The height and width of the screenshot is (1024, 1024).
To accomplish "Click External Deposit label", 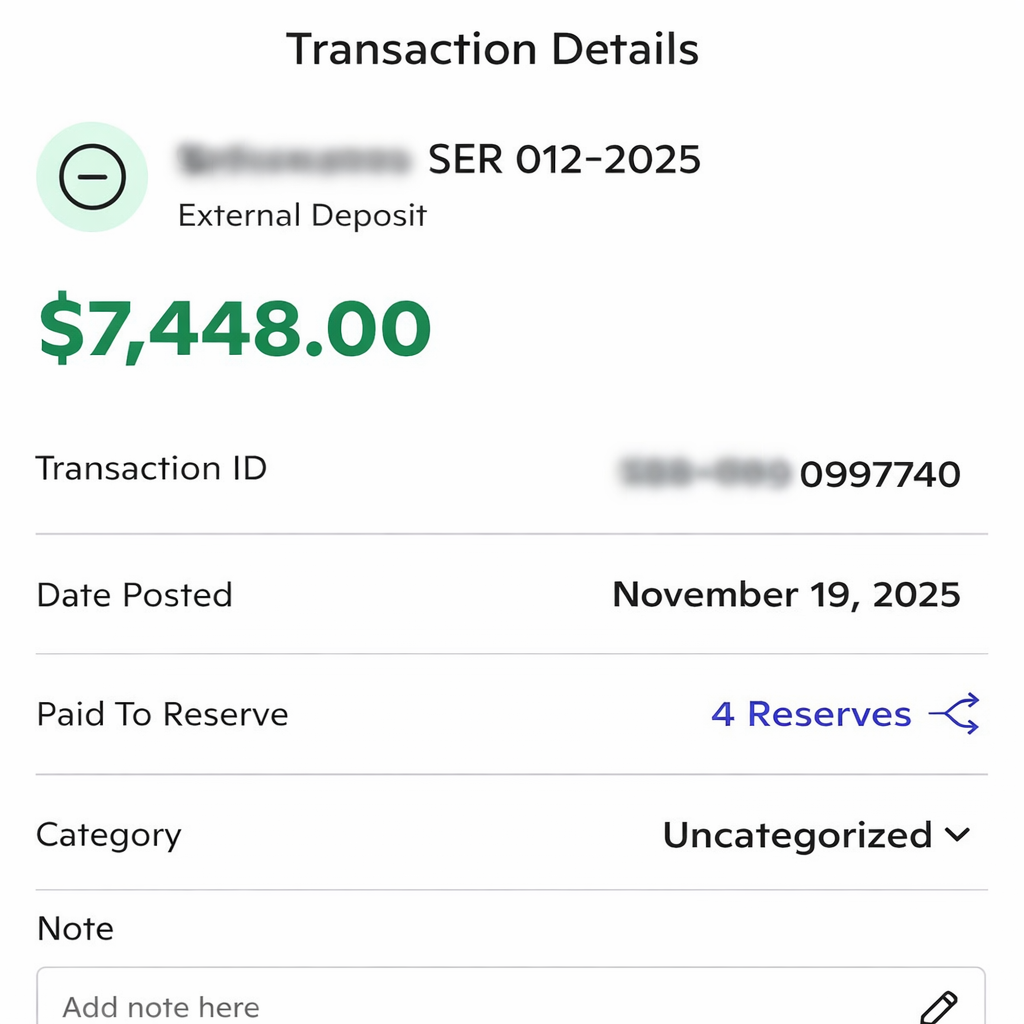I will click(302, 214).
